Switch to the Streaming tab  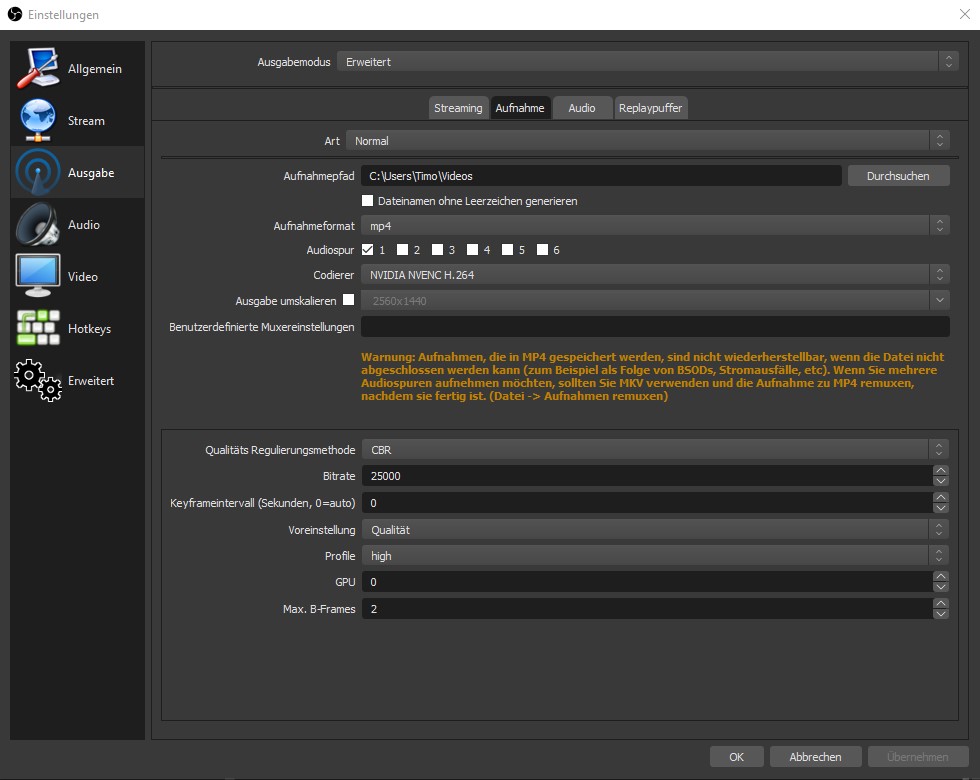point(458,108)
